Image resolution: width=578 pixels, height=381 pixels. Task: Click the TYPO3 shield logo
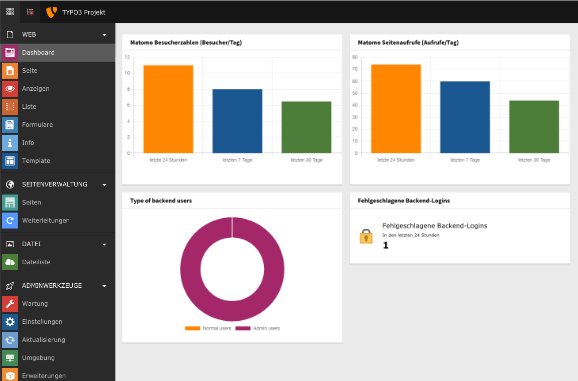tap(51, 12)
